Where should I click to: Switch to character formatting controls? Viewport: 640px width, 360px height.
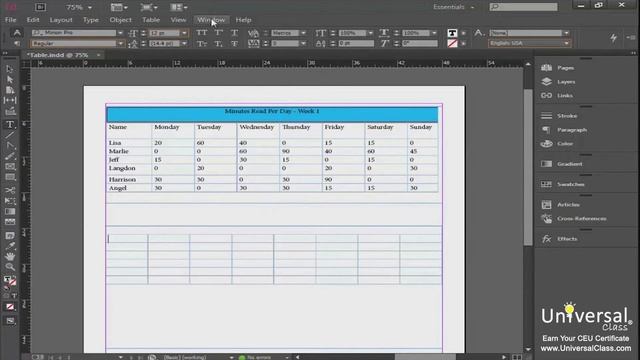pos(17,33)
